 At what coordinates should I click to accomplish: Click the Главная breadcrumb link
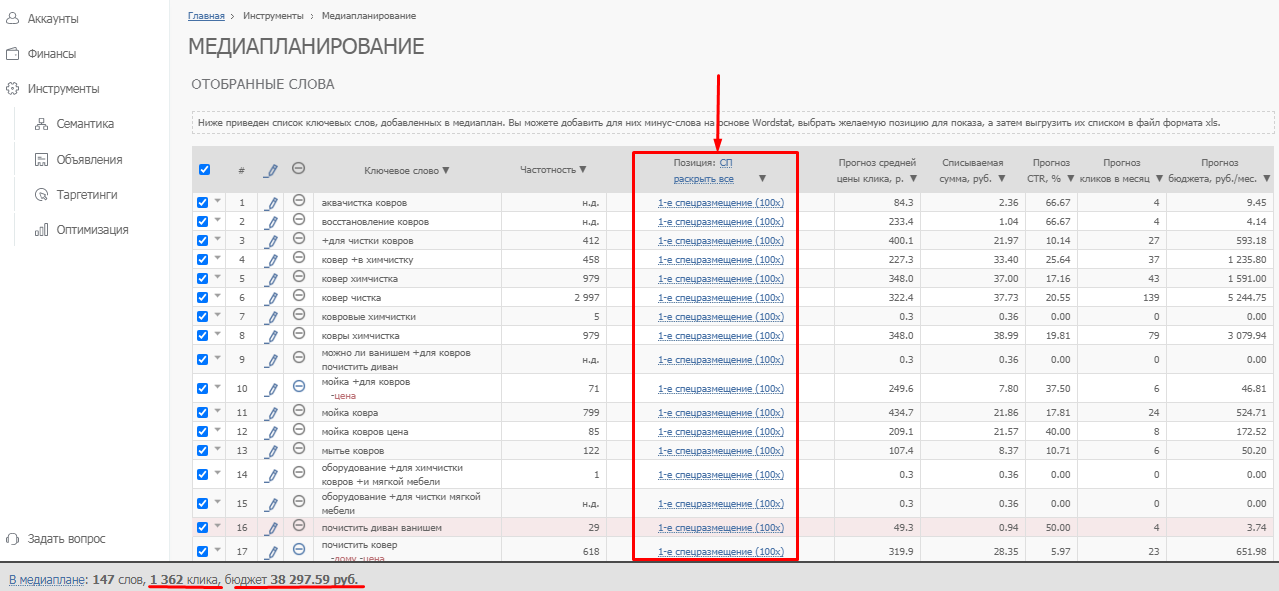point(205,16)
